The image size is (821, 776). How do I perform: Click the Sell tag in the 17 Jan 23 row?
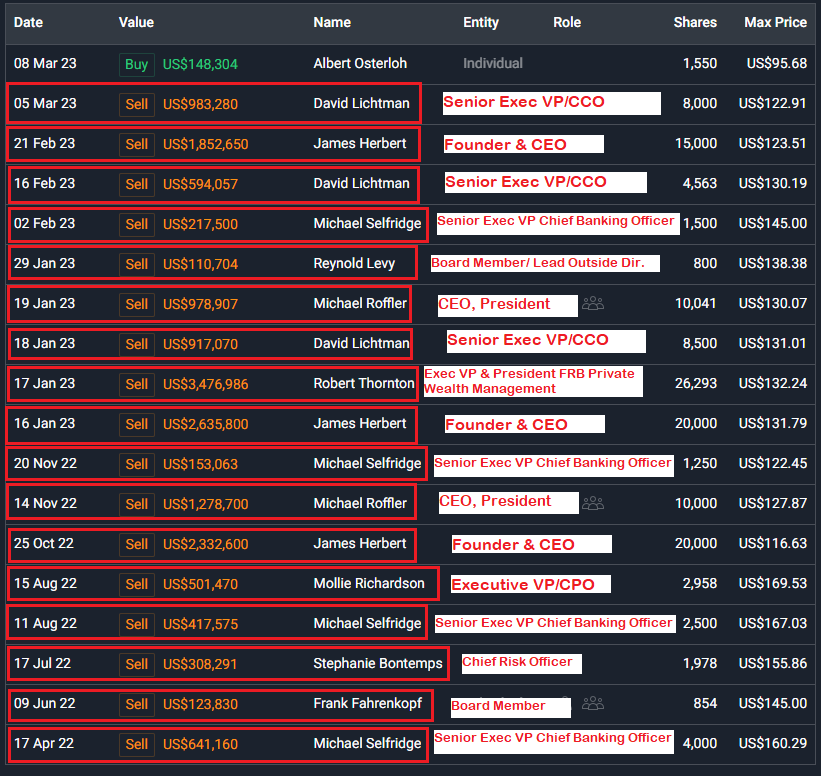[x=137, y=384]
